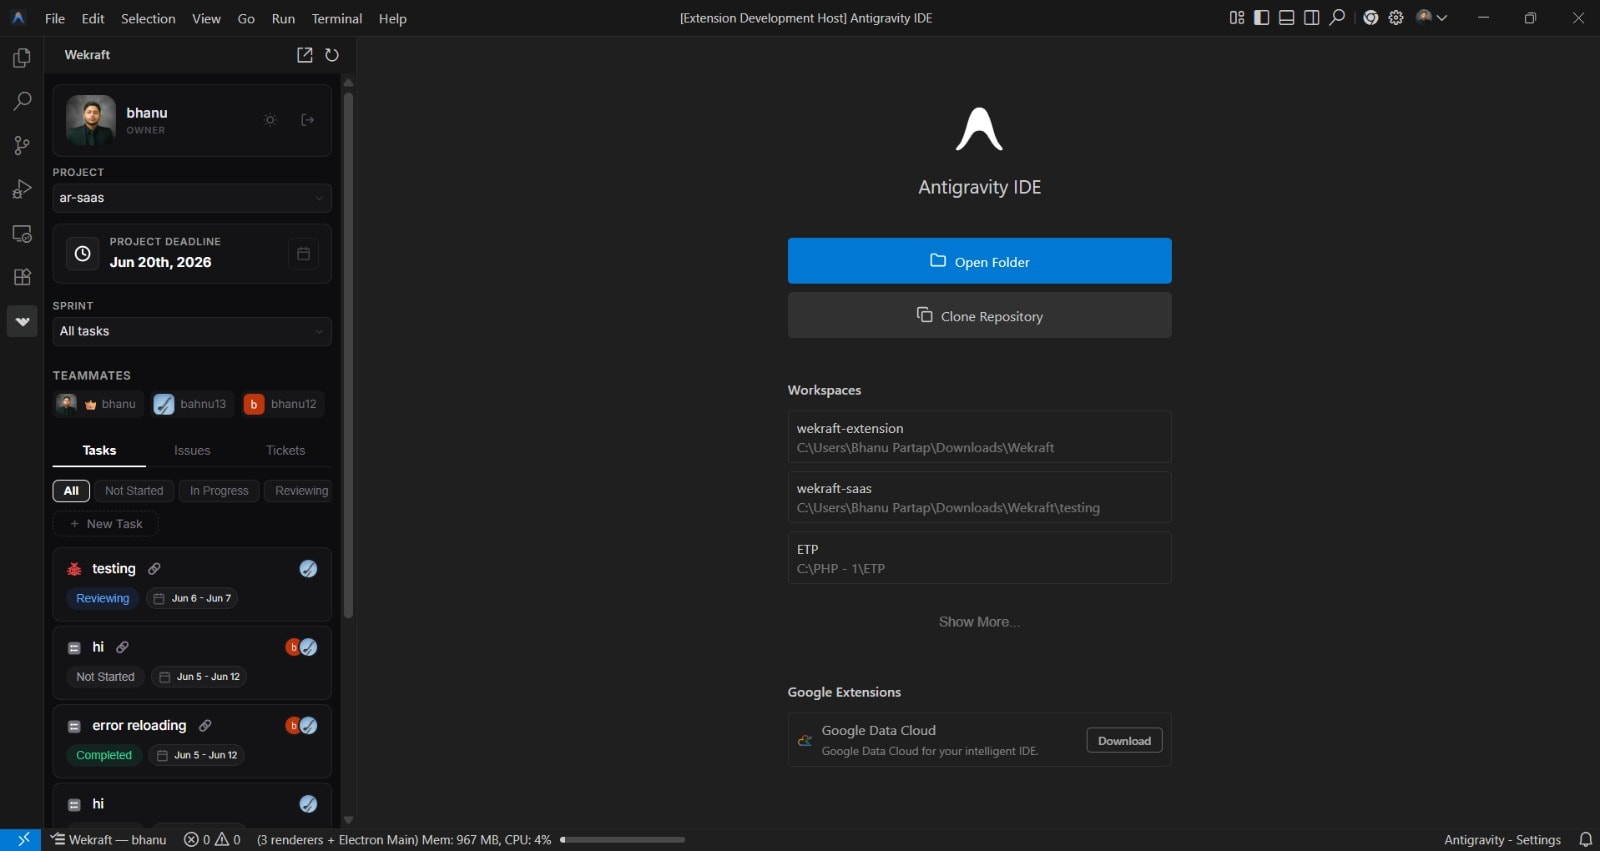The image size is (1600, 851).
Task: Open the Extensions view
Action: point(21,277)
